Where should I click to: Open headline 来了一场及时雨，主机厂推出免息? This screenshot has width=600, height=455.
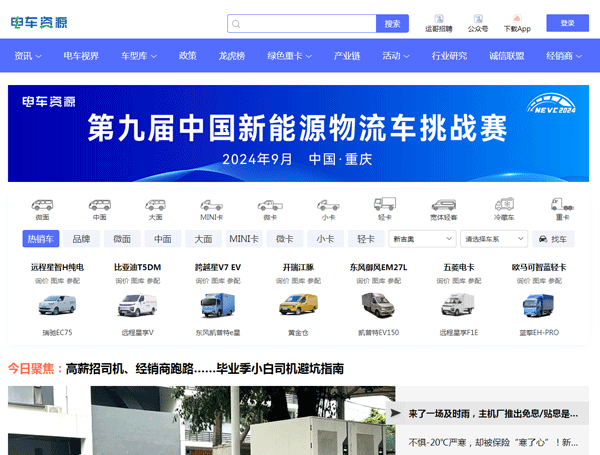(x=493, y=414)
